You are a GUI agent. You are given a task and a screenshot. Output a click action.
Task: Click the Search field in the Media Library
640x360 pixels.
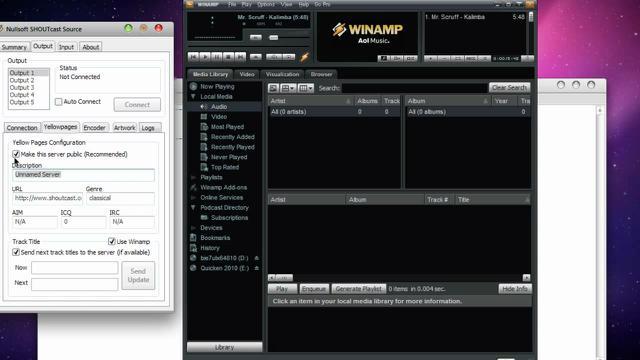tap(414, 88)
